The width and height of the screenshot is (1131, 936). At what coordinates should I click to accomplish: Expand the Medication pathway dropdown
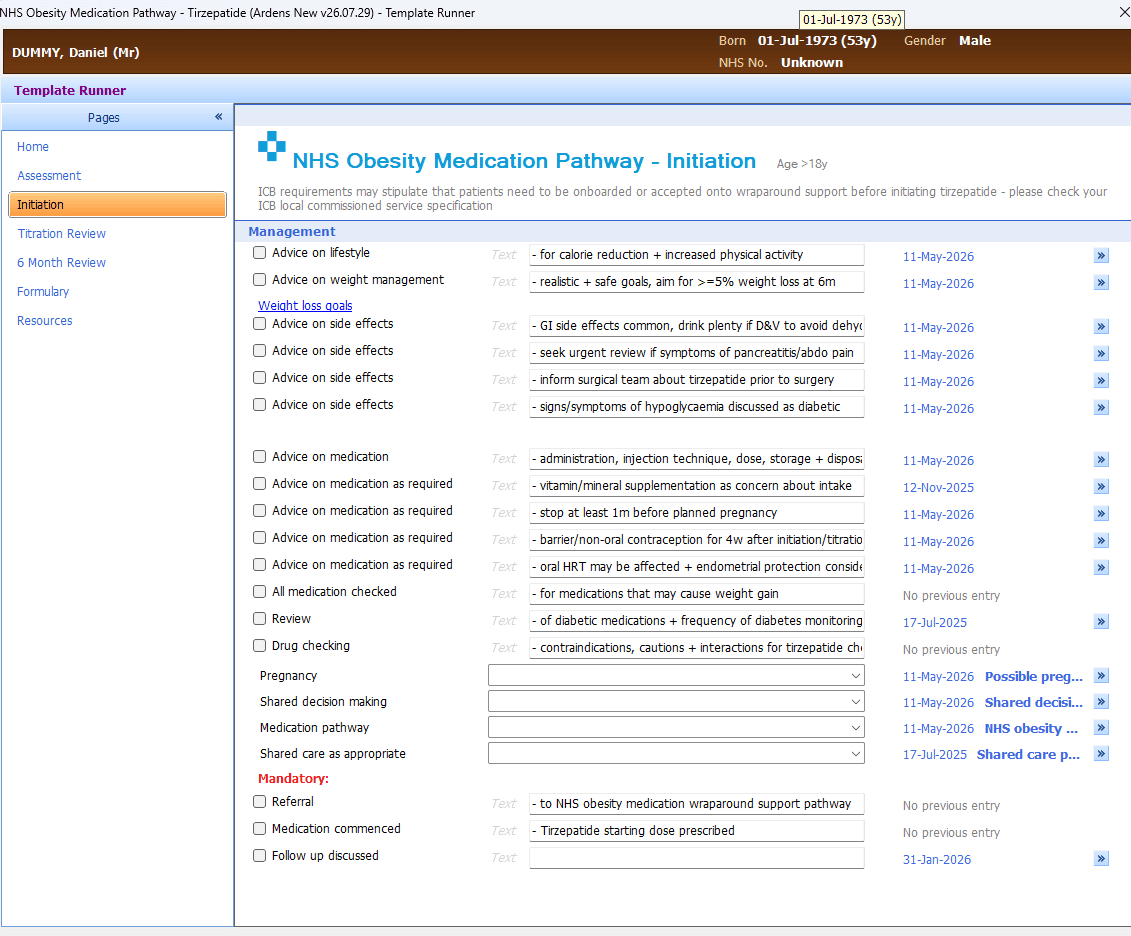pyautogui.click(x=676, y=728)
